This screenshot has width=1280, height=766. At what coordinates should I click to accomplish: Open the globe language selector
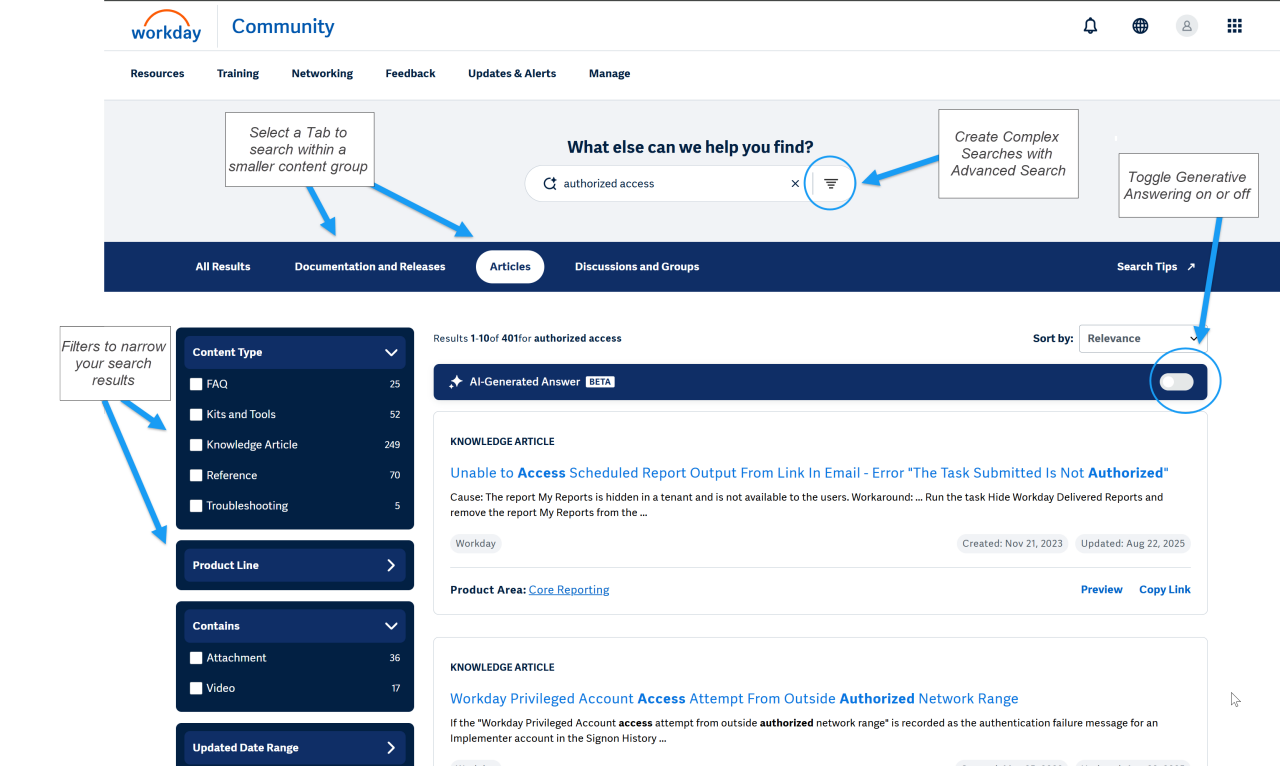click(1140, 26)
